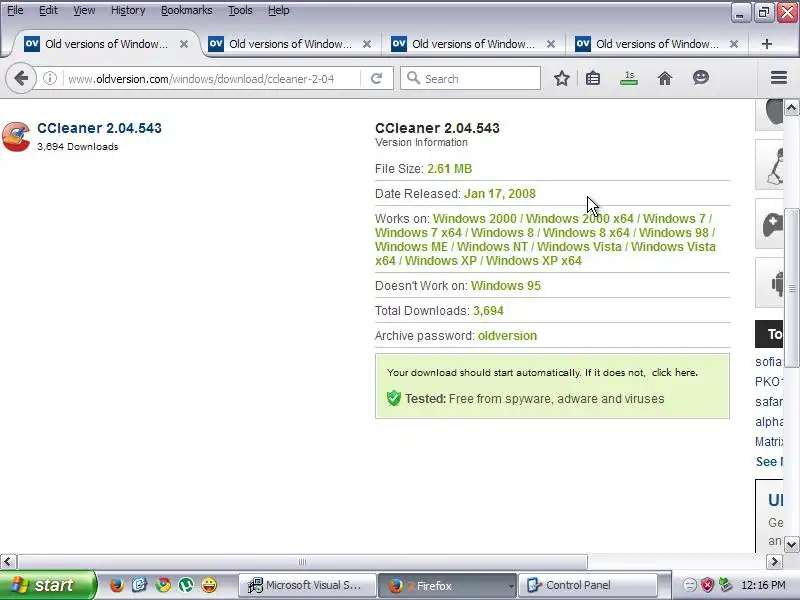Click the CCleaner logo icon
Image resolution: width=800 pixels, height=600 pixels.
[16, 137]
